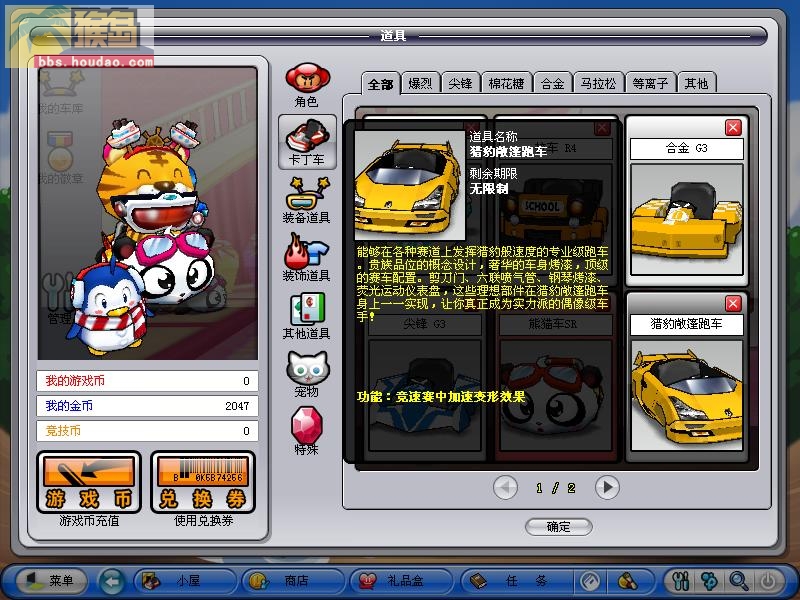The height and width of the screenshot is (600, 800).
Task: Open the 宠物 pet category
Action: click(x=307, y=374)
